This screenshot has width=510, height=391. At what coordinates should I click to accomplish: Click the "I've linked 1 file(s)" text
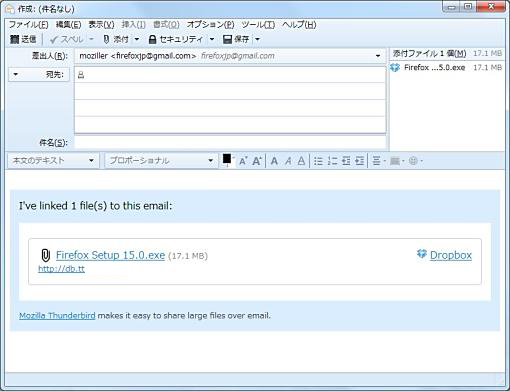tap(95, 206)
